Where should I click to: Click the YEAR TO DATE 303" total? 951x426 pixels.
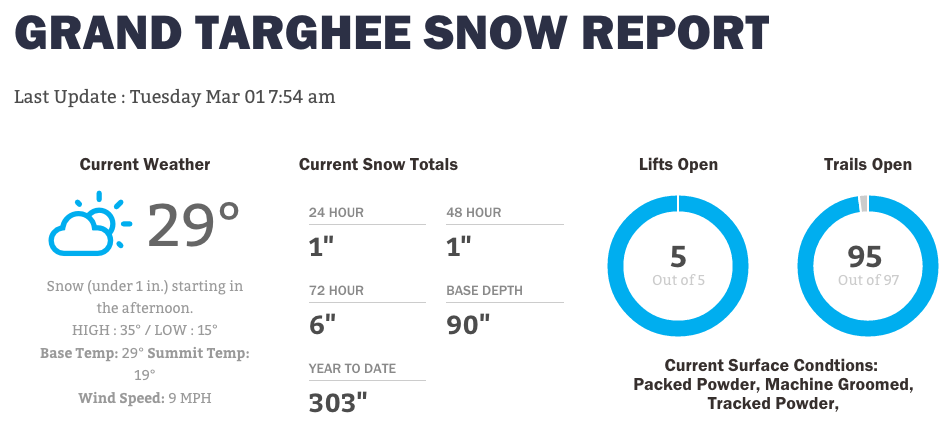338,403
